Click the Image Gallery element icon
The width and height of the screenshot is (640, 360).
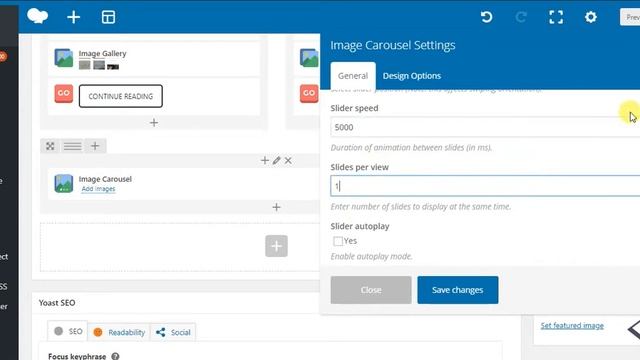(x=64, y=58)
